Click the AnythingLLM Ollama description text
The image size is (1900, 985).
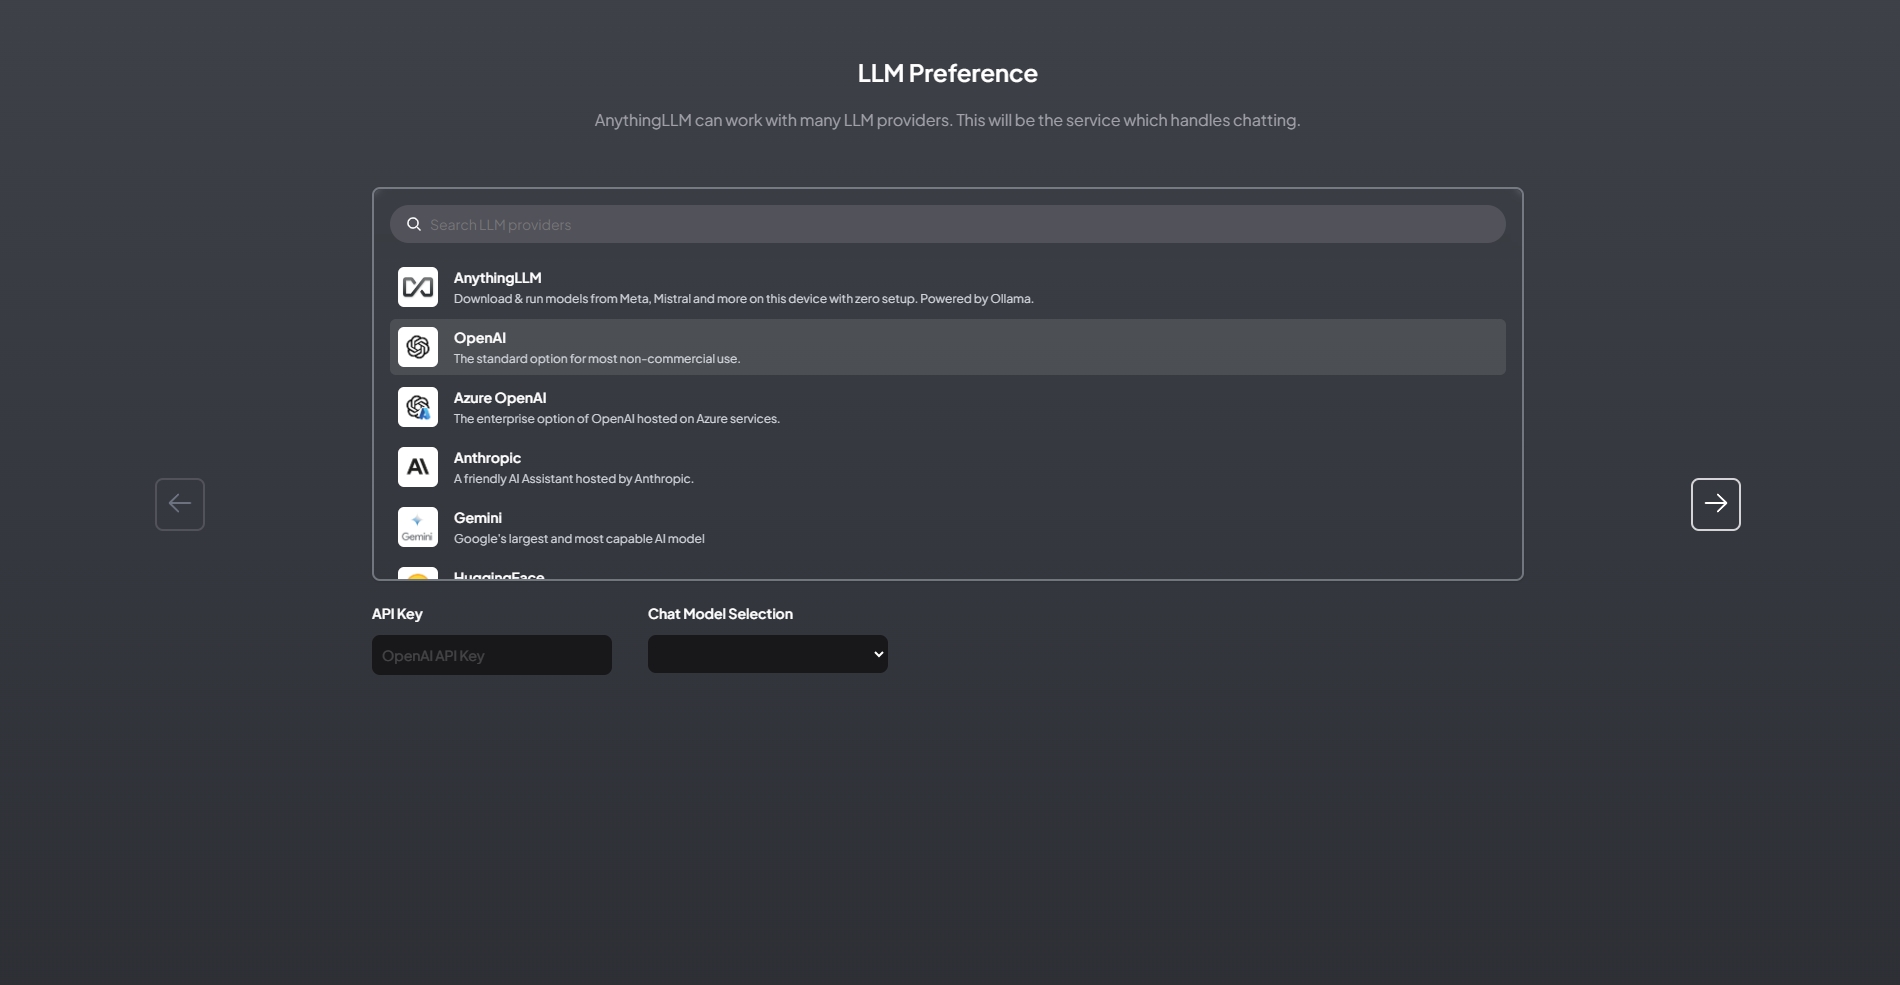coord(743,299)
